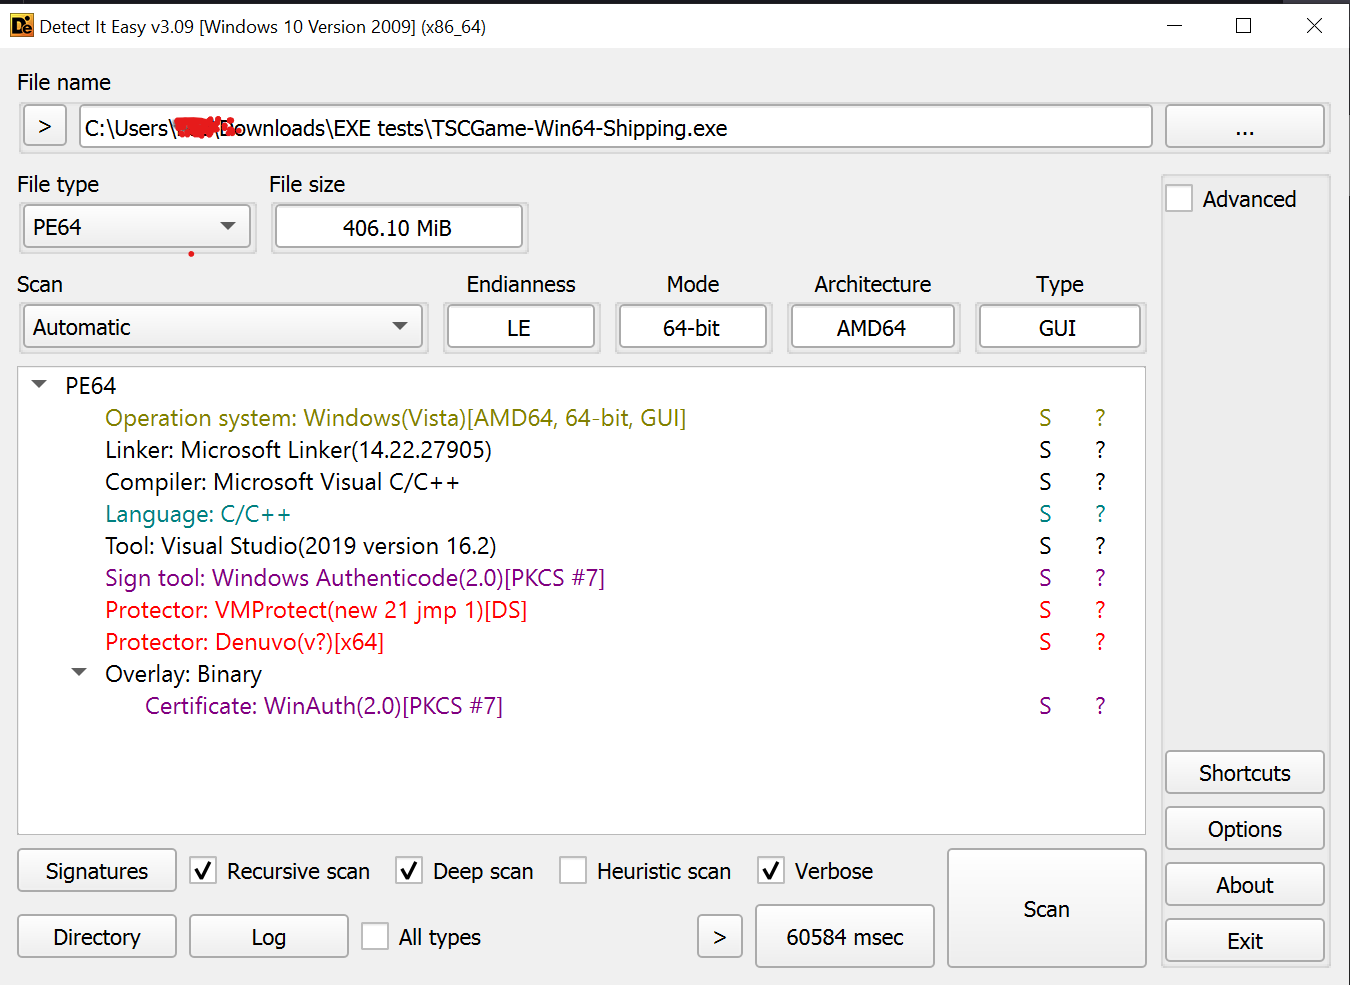Click the '?' icon beside Operation system row
Screen dimensions: 1350x985
[1100, 418]
